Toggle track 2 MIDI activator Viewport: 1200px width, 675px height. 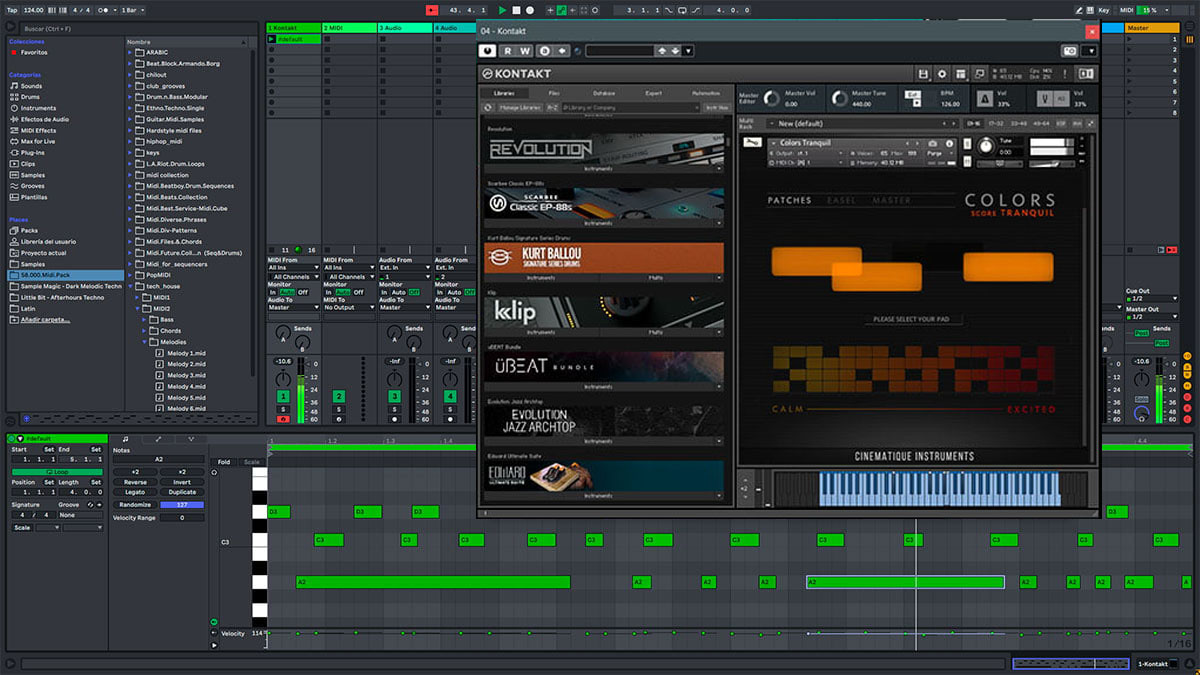point(339,397)
